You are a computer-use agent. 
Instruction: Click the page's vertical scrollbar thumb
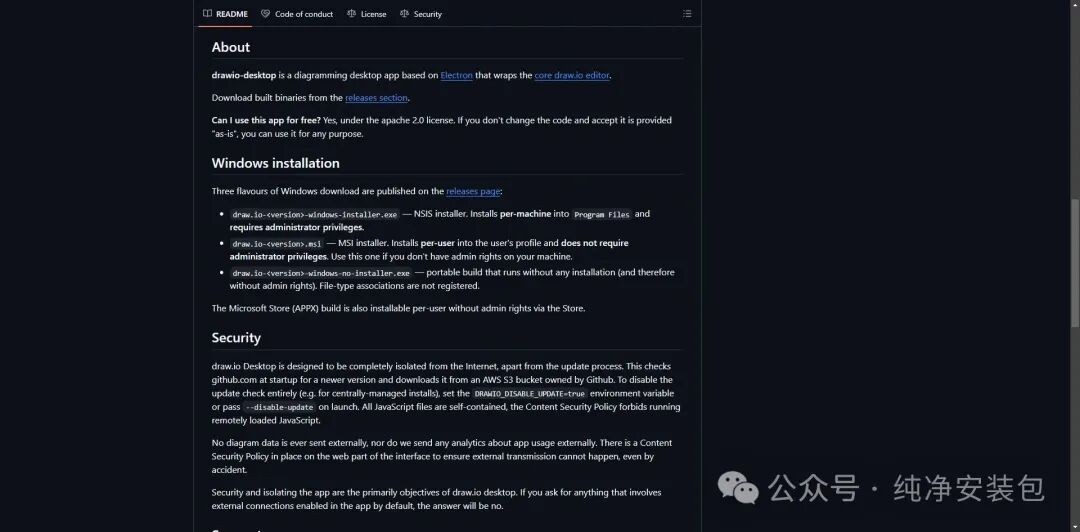(x=1075, y=263)
